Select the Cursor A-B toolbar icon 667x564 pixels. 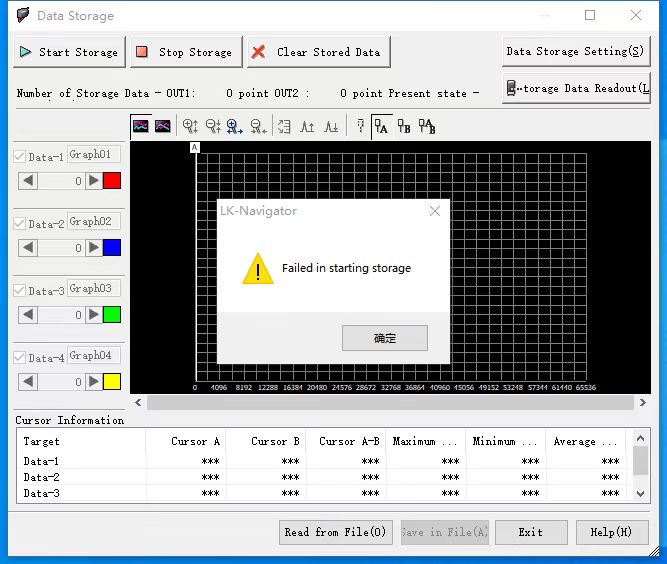[x=427, y=126]
